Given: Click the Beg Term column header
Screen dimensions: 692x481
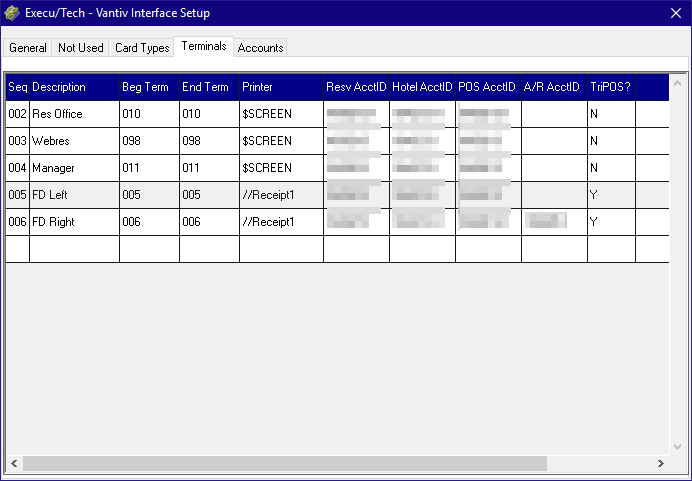Looking at the screenshot, I should 149,87.
